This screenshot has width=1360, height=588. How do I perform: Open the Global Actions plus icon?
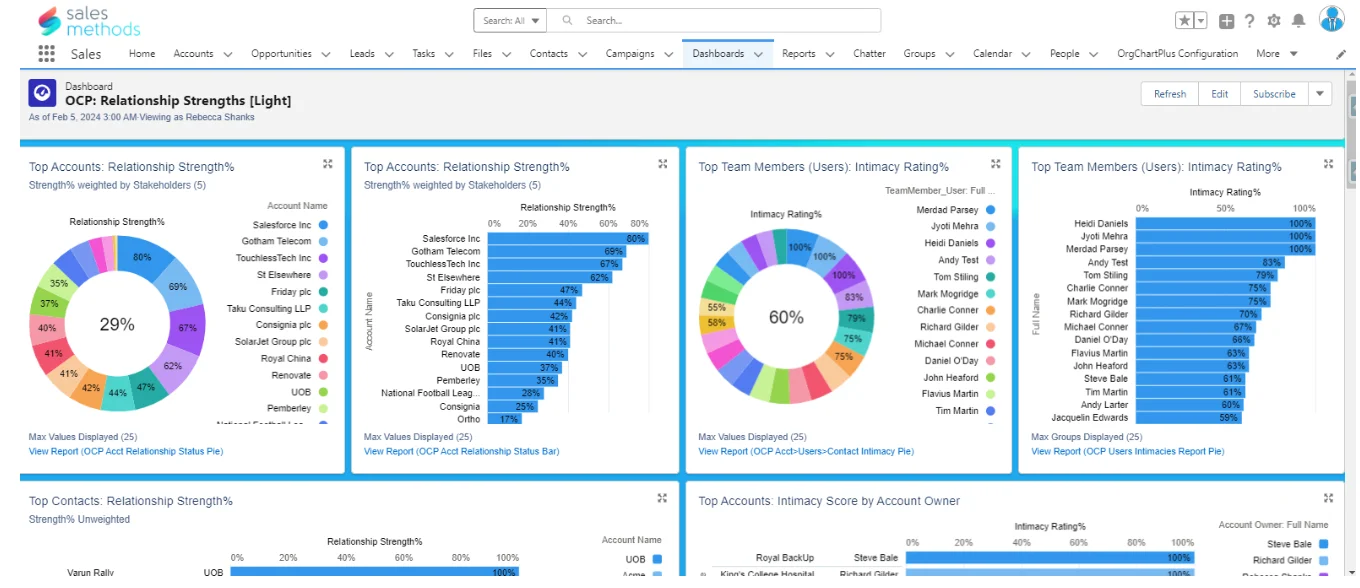[1227, 20]
